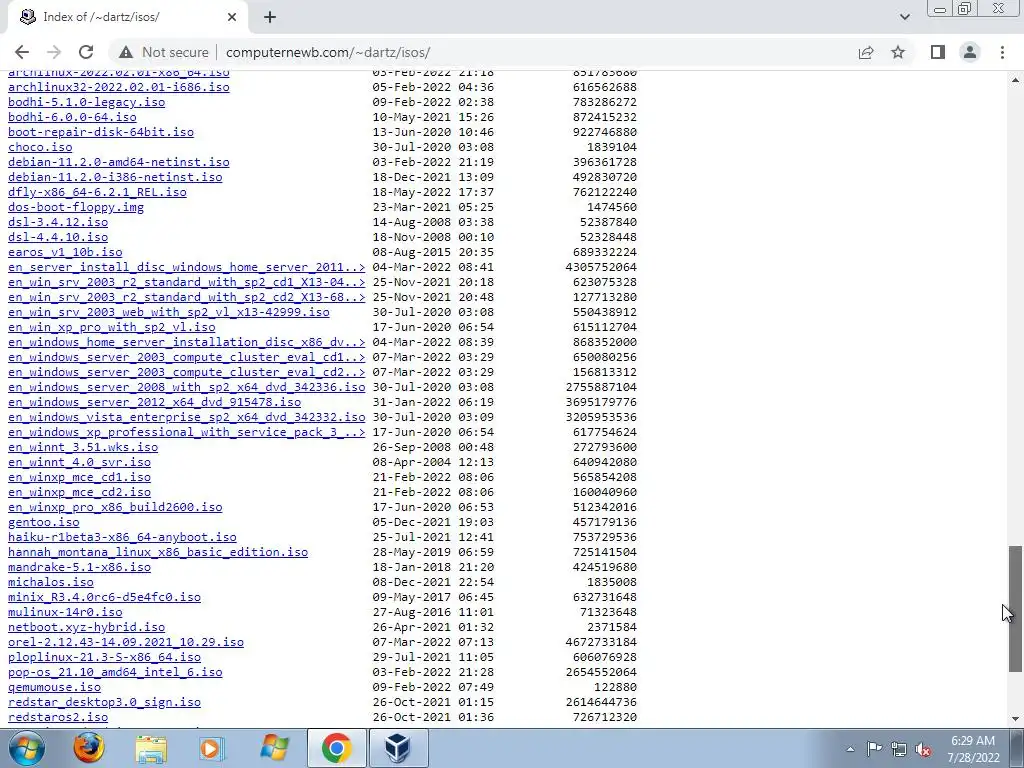Download redstar_desktop3.0_sign.iso
Image resolution: width=1024 pixels, height=768 pixels.
104,703
